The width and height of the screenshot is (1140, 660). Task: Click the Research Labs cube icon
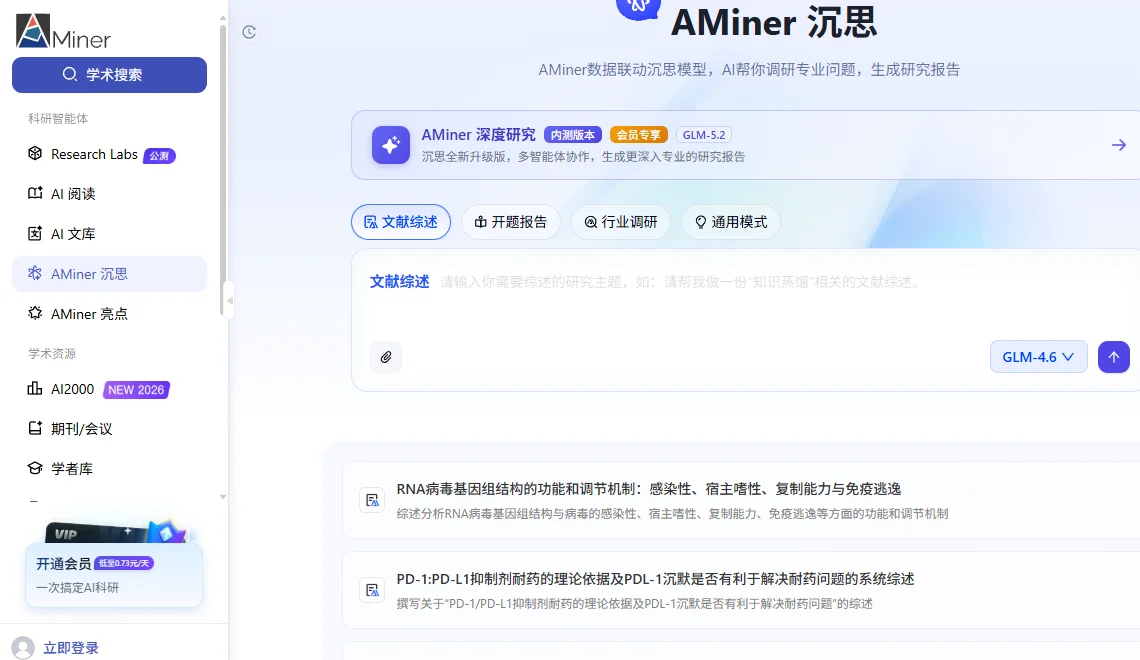(x=35, y=153)
